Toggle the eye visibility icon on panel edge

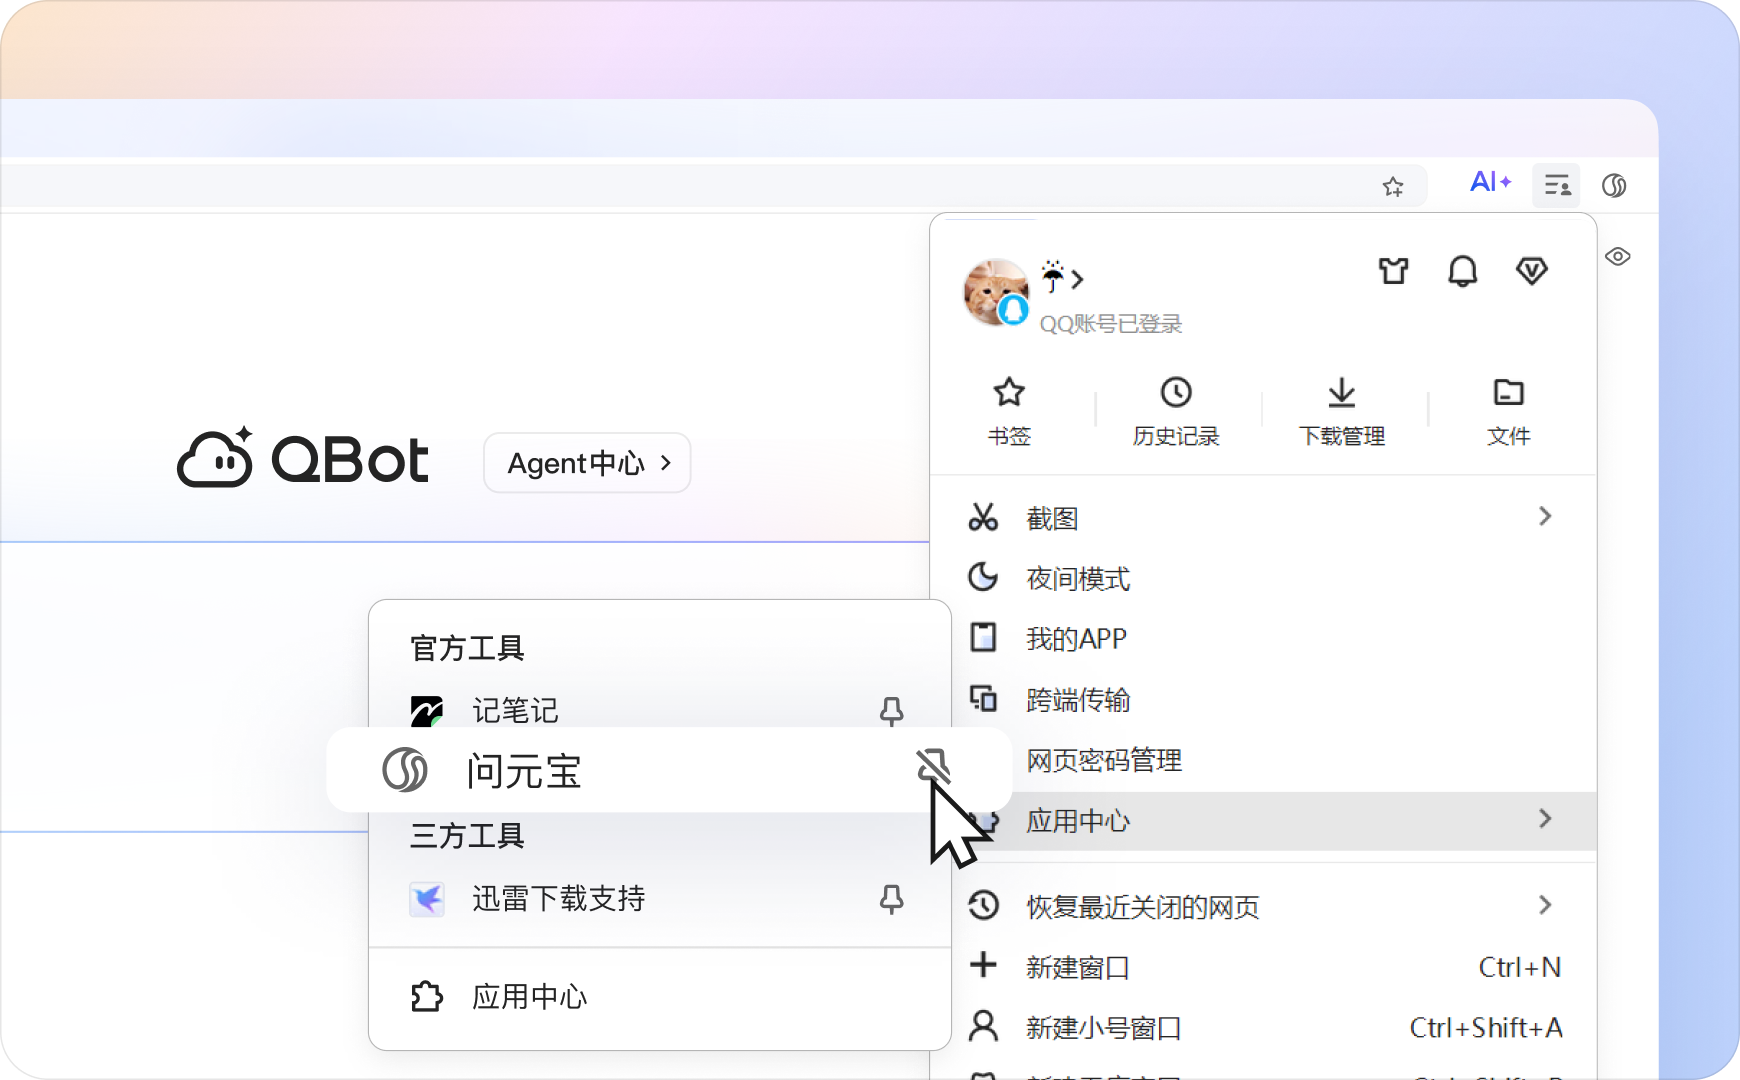point(1618,256)
